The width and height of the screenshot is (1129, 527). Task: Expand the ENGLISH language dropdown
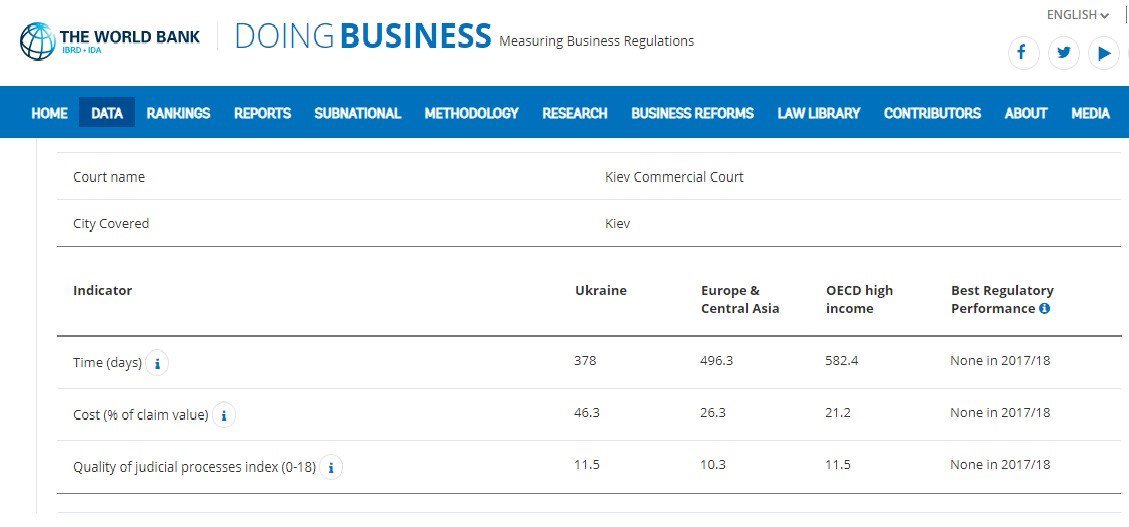coord(1077,15)
